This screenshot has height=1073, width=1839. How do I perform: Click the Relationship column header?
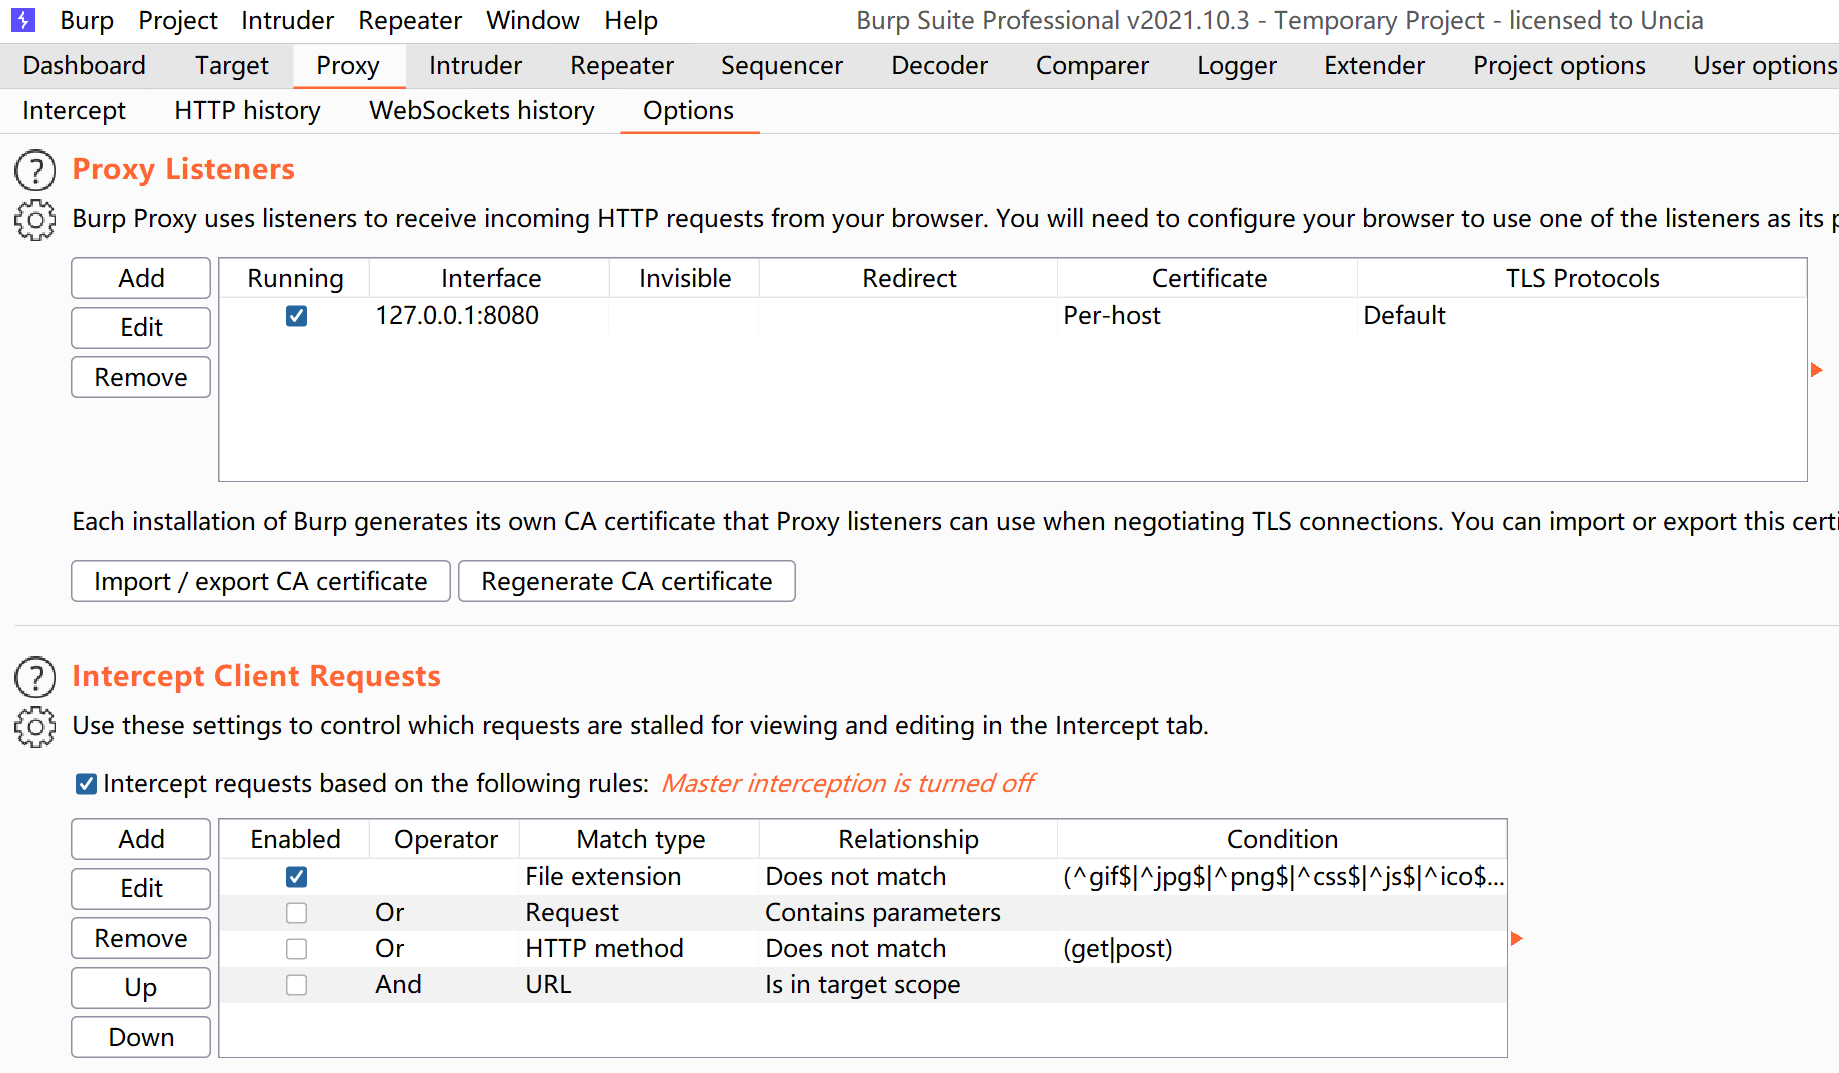click(x=908, y=840)
